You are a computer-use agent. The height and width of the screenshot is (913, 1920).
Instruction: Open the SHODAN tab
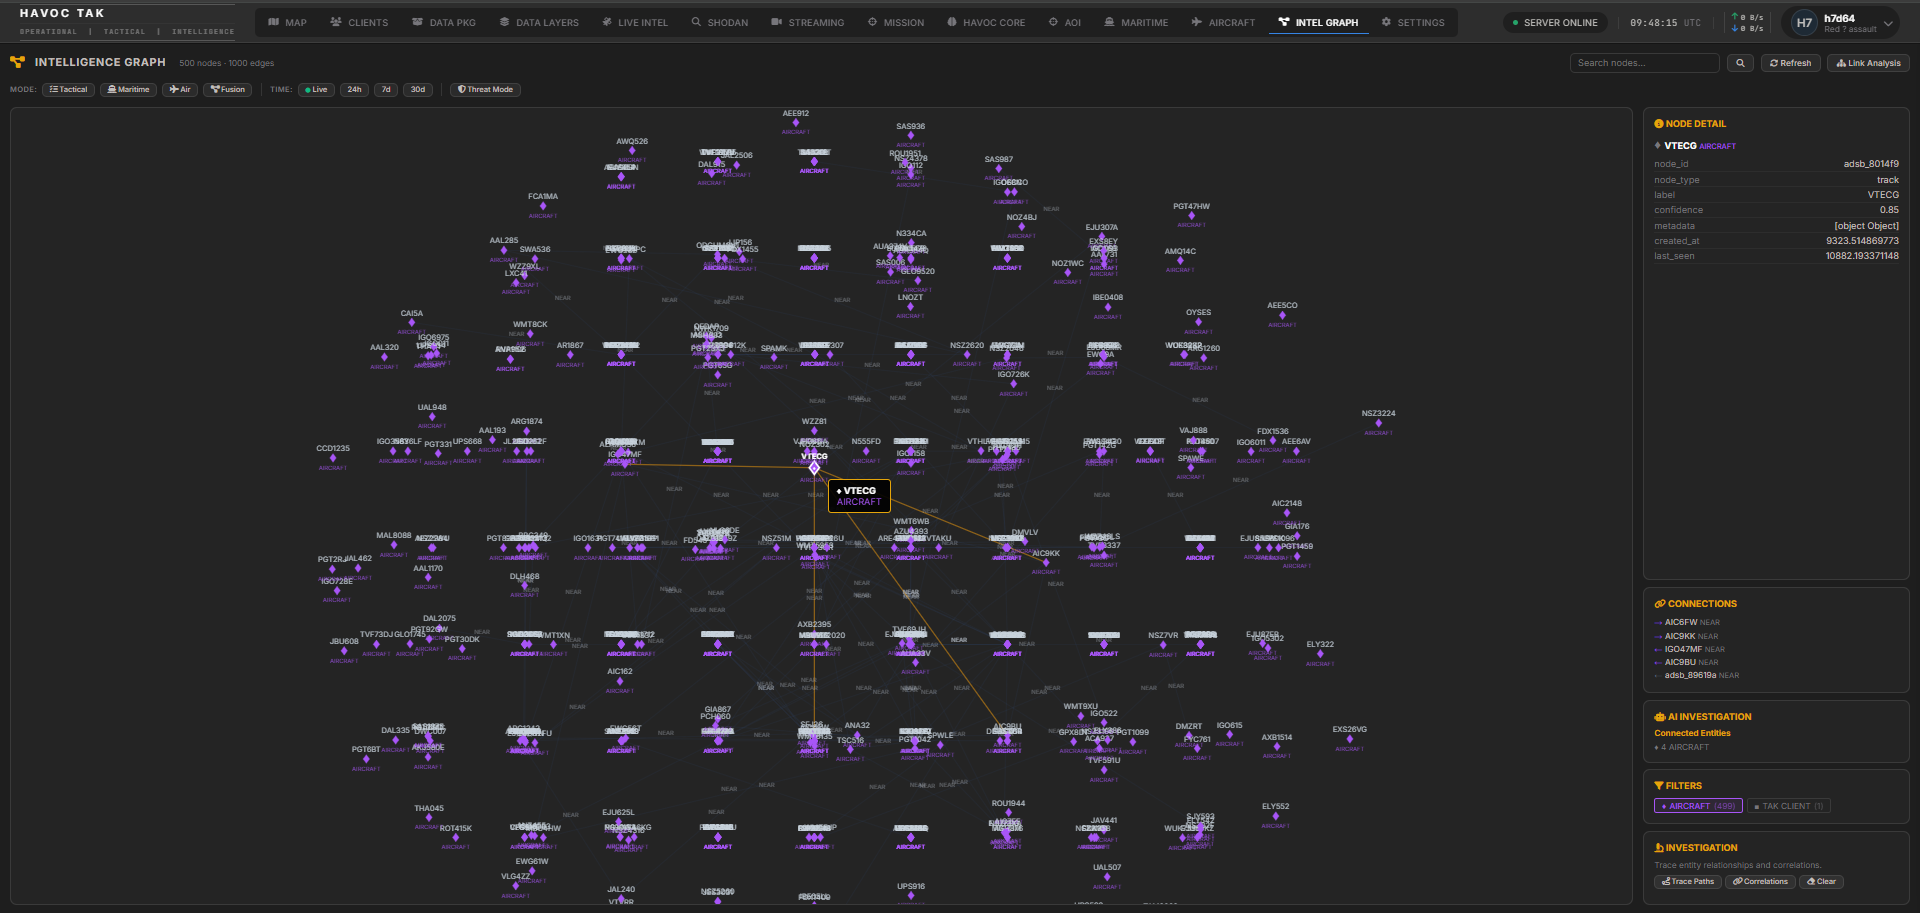click(720, 22)
